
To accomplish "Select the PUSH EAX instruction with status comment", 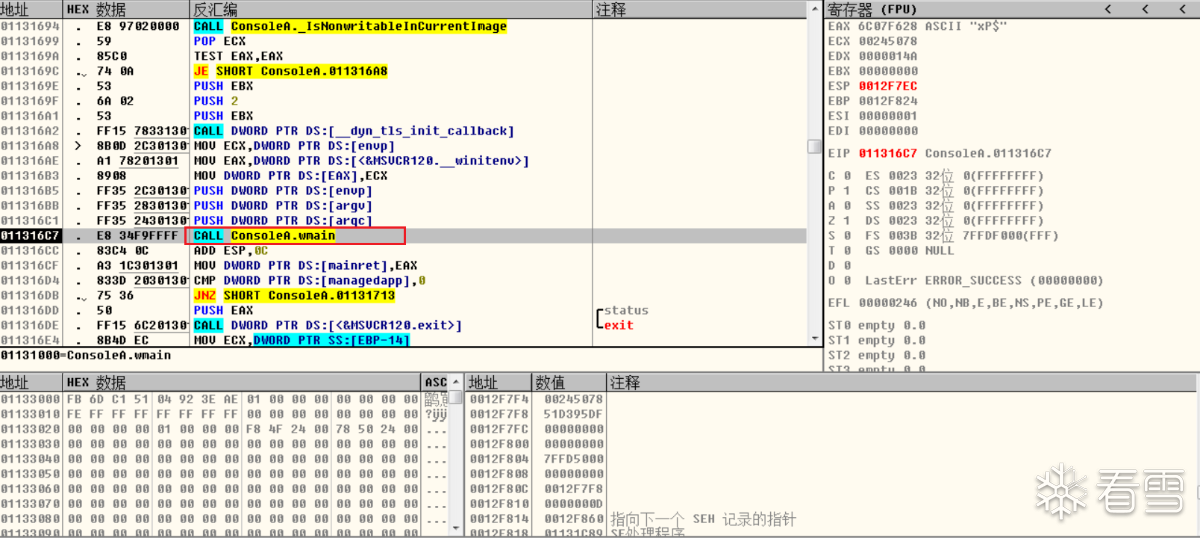I will [x=404, y=310].
